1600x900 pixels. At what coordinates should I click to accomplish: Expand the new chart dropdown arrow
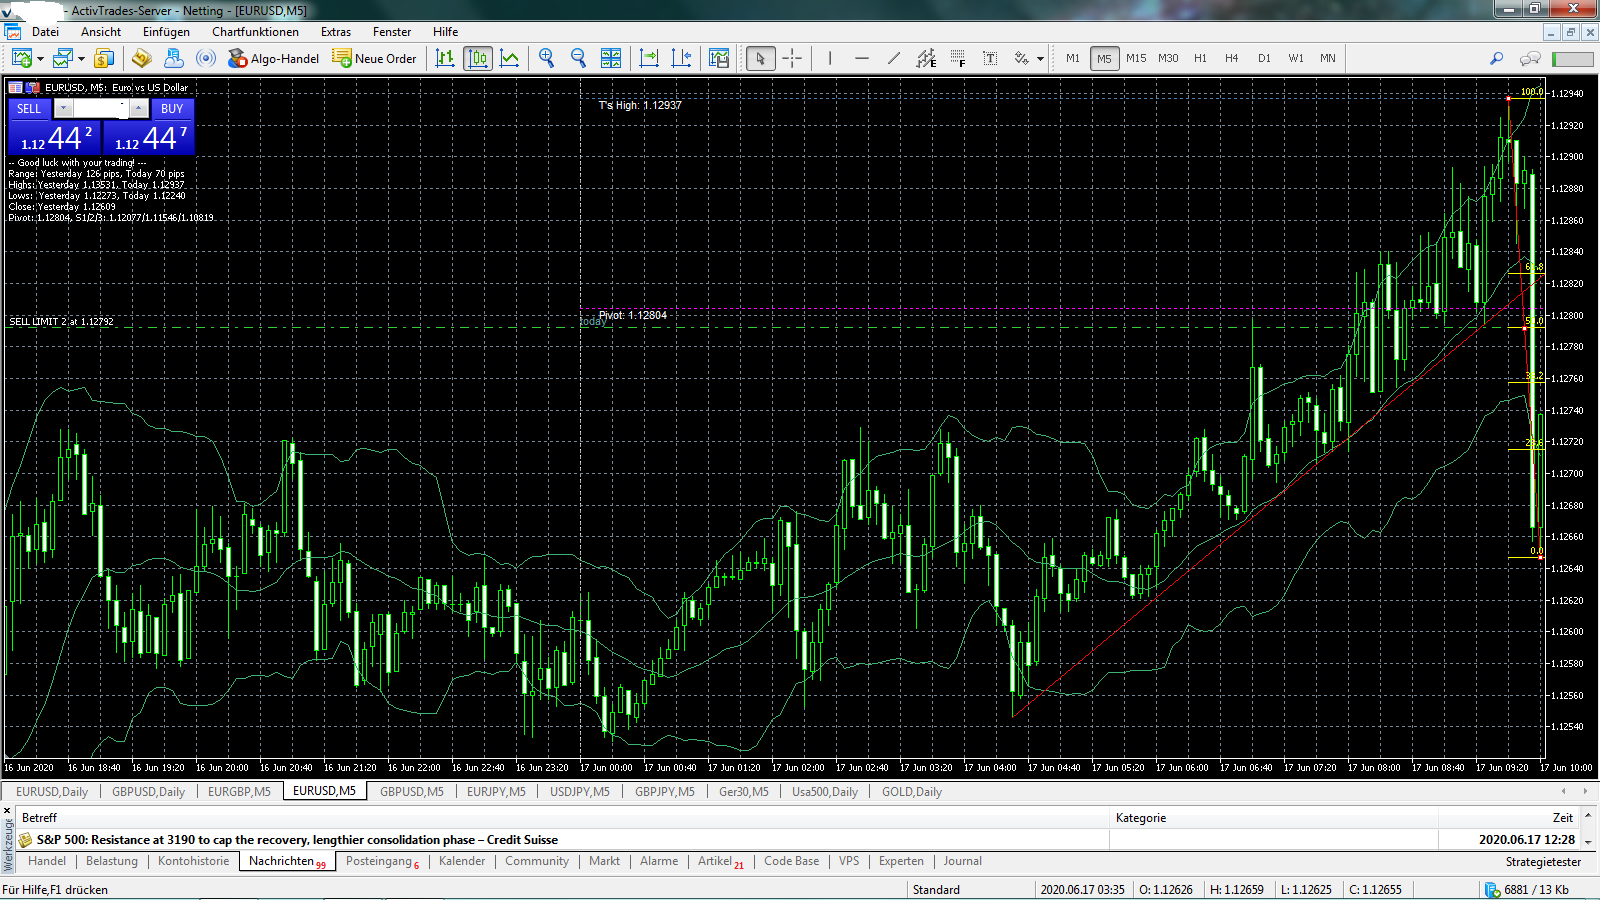[x=40, y=59]
